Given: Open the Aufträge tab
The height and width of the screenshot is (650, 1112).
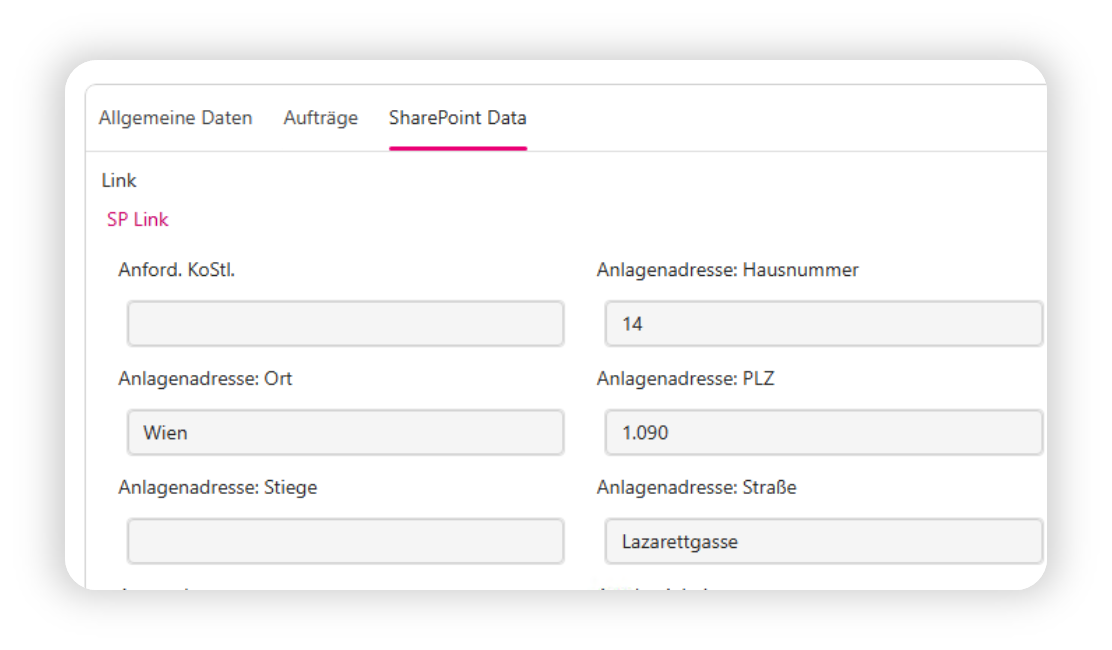Looking at the screenshot, I should tap(321, 118).
